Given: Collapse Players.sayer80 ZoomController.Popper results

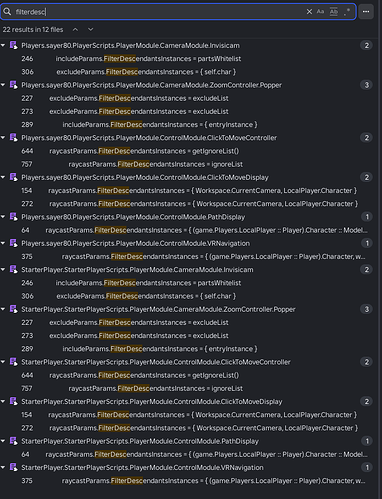Looking at the screenshot, I should (3, 85).
